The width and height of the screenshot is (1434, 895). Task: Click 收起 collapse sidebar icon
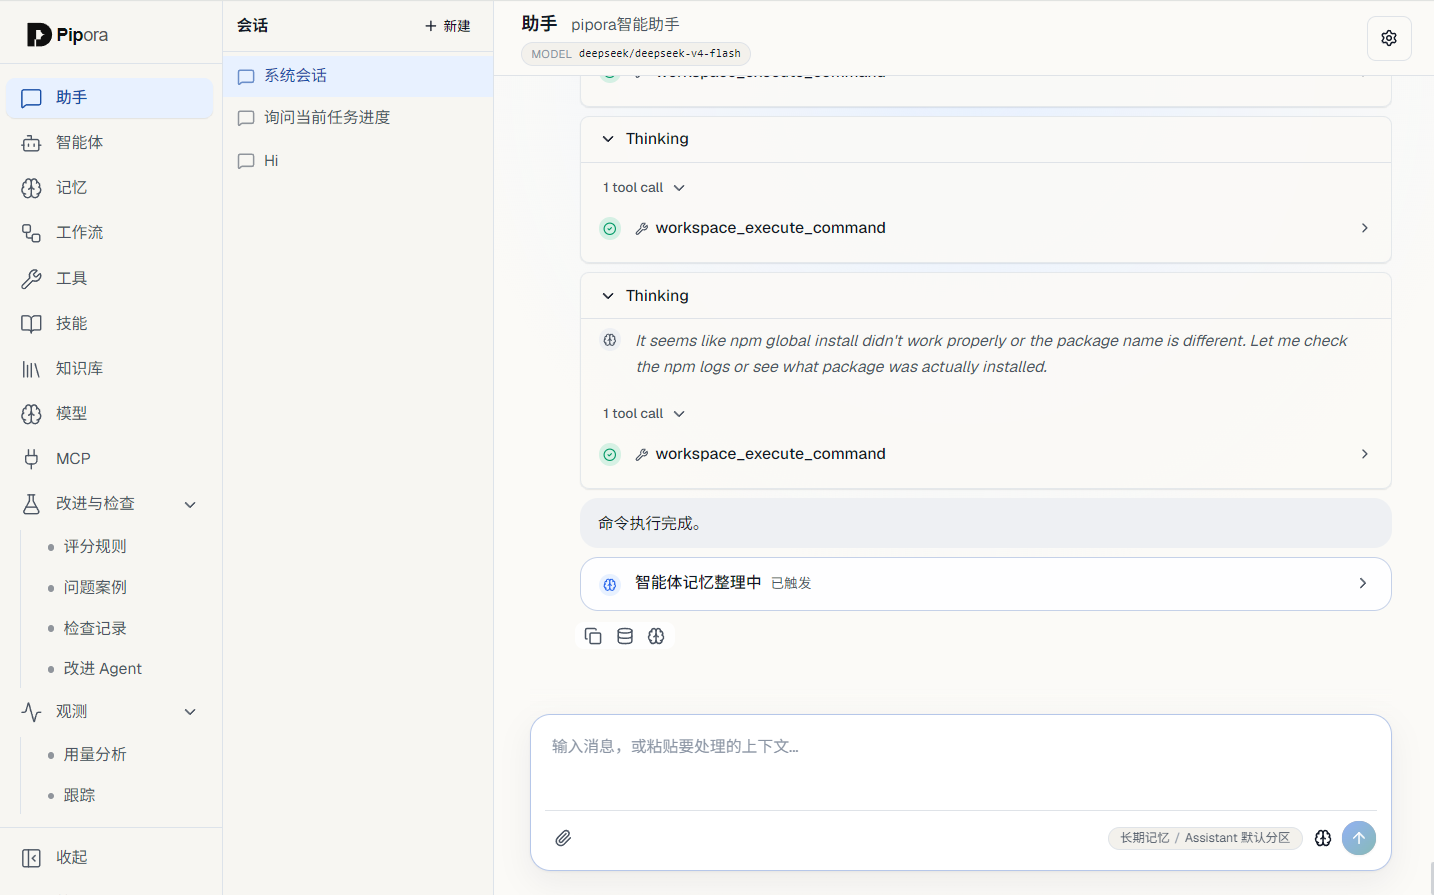(31, 858)
